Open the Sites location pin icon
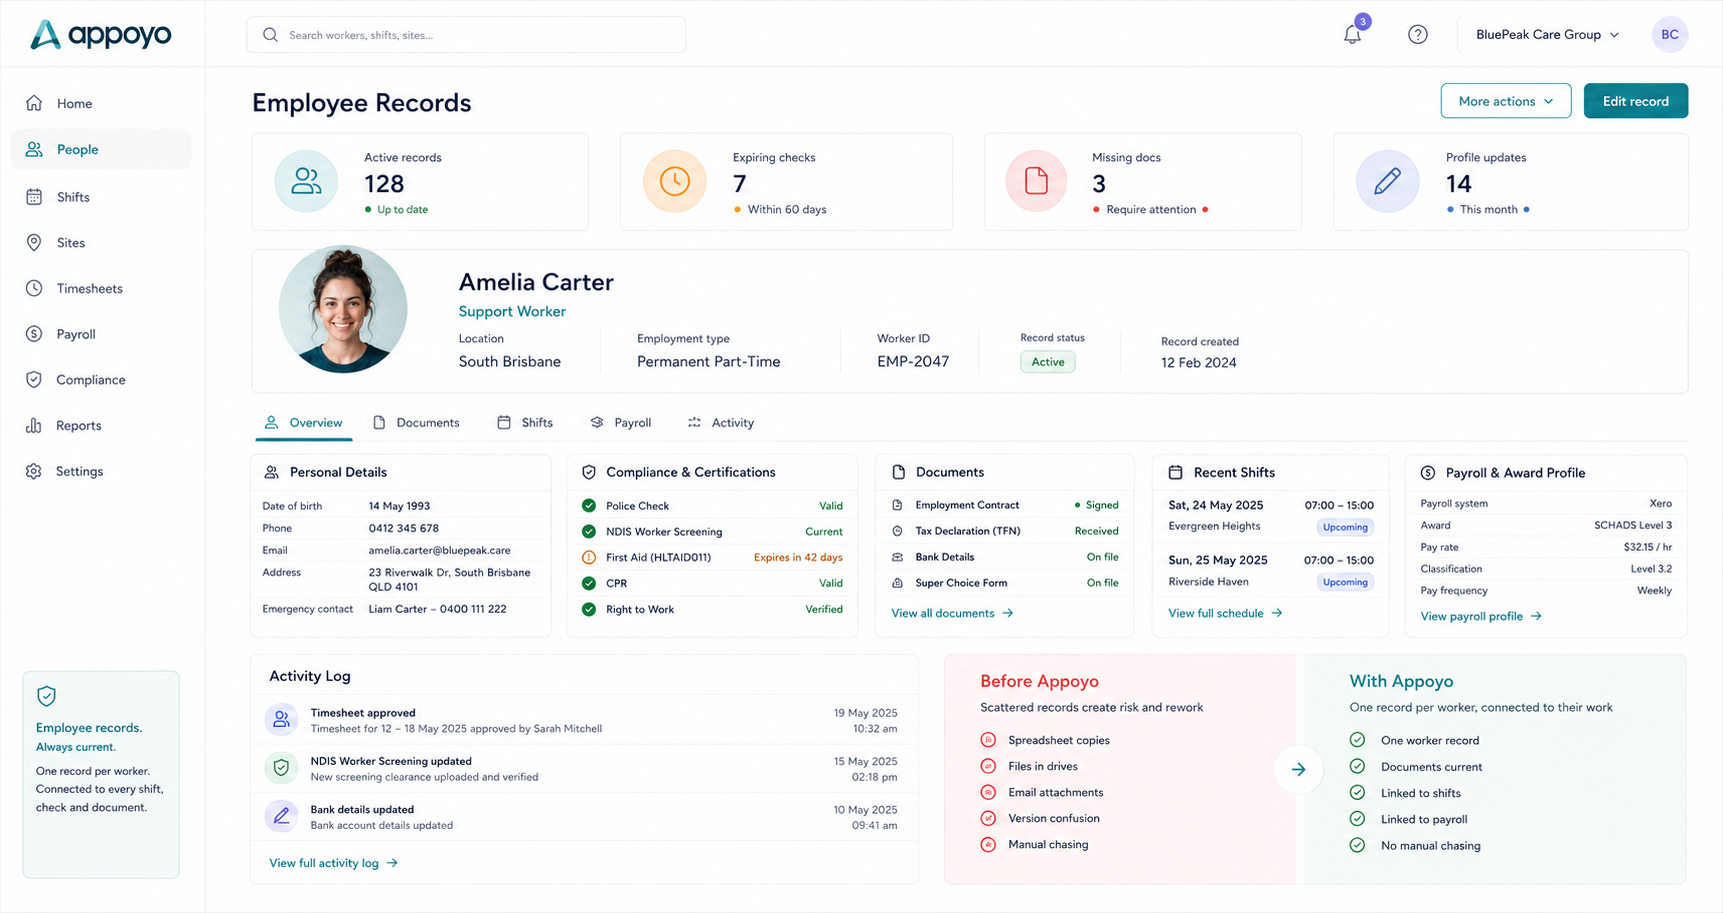 [x=34, y=243]
